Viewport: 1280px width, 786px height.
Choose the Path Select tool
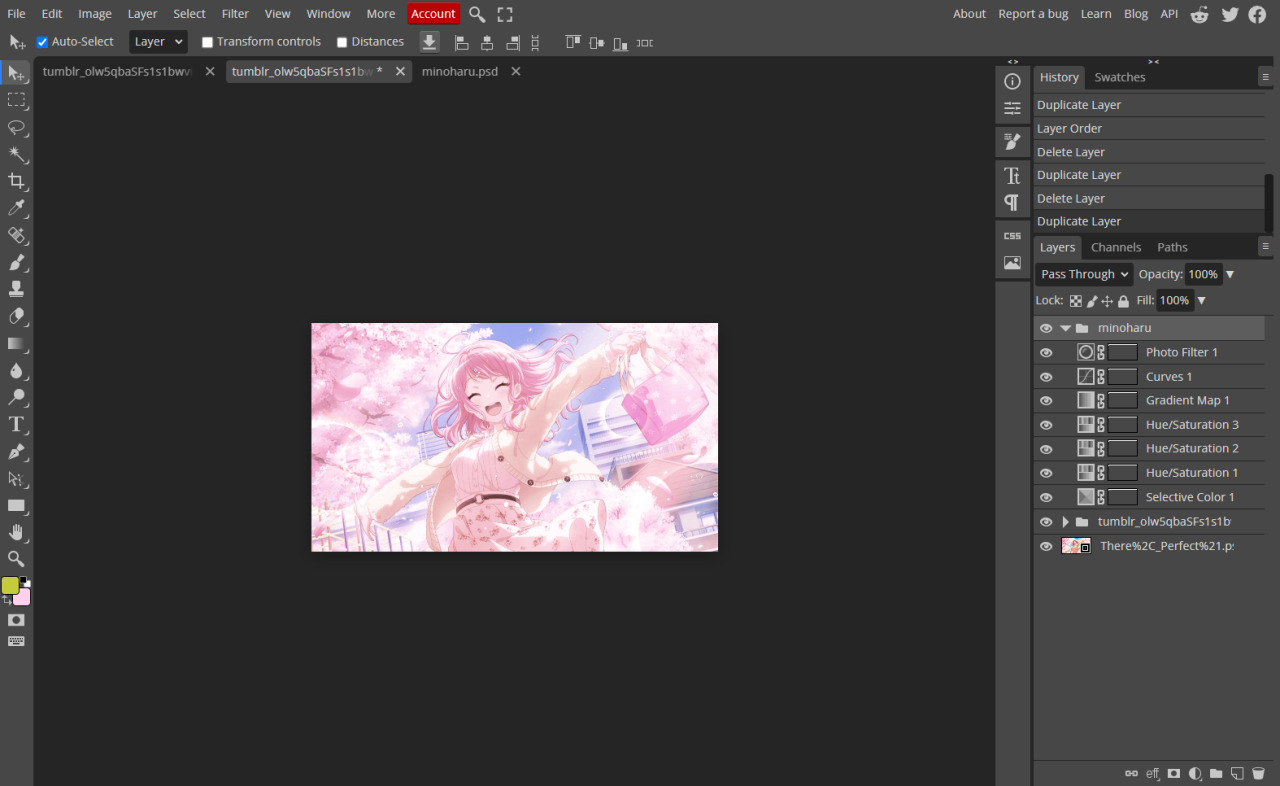[x=17, y=478]
